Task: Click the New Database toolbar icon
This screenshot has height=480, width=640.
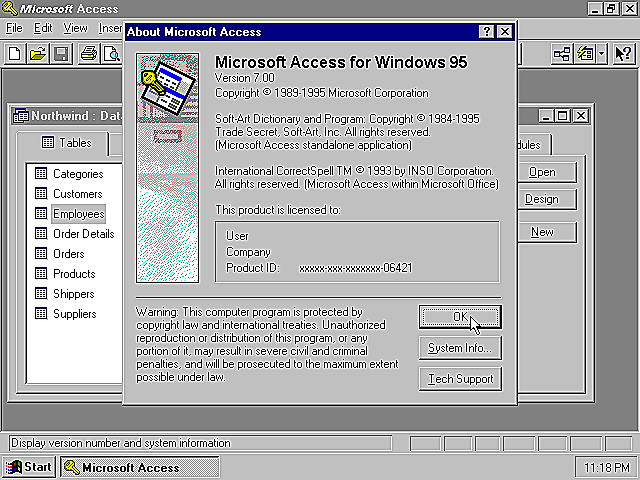Action: [x=15, y=54]
